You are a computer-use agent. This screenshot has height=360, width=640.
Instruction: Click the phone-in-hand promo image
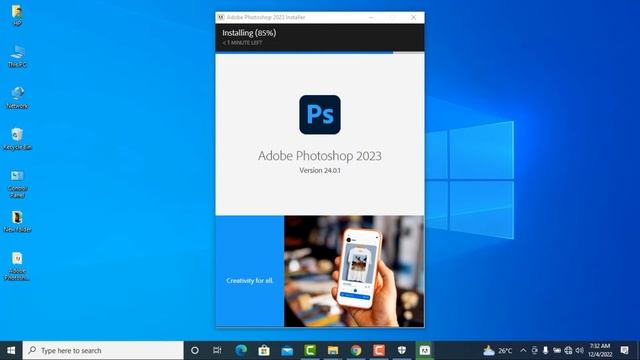tap(354, 271)
